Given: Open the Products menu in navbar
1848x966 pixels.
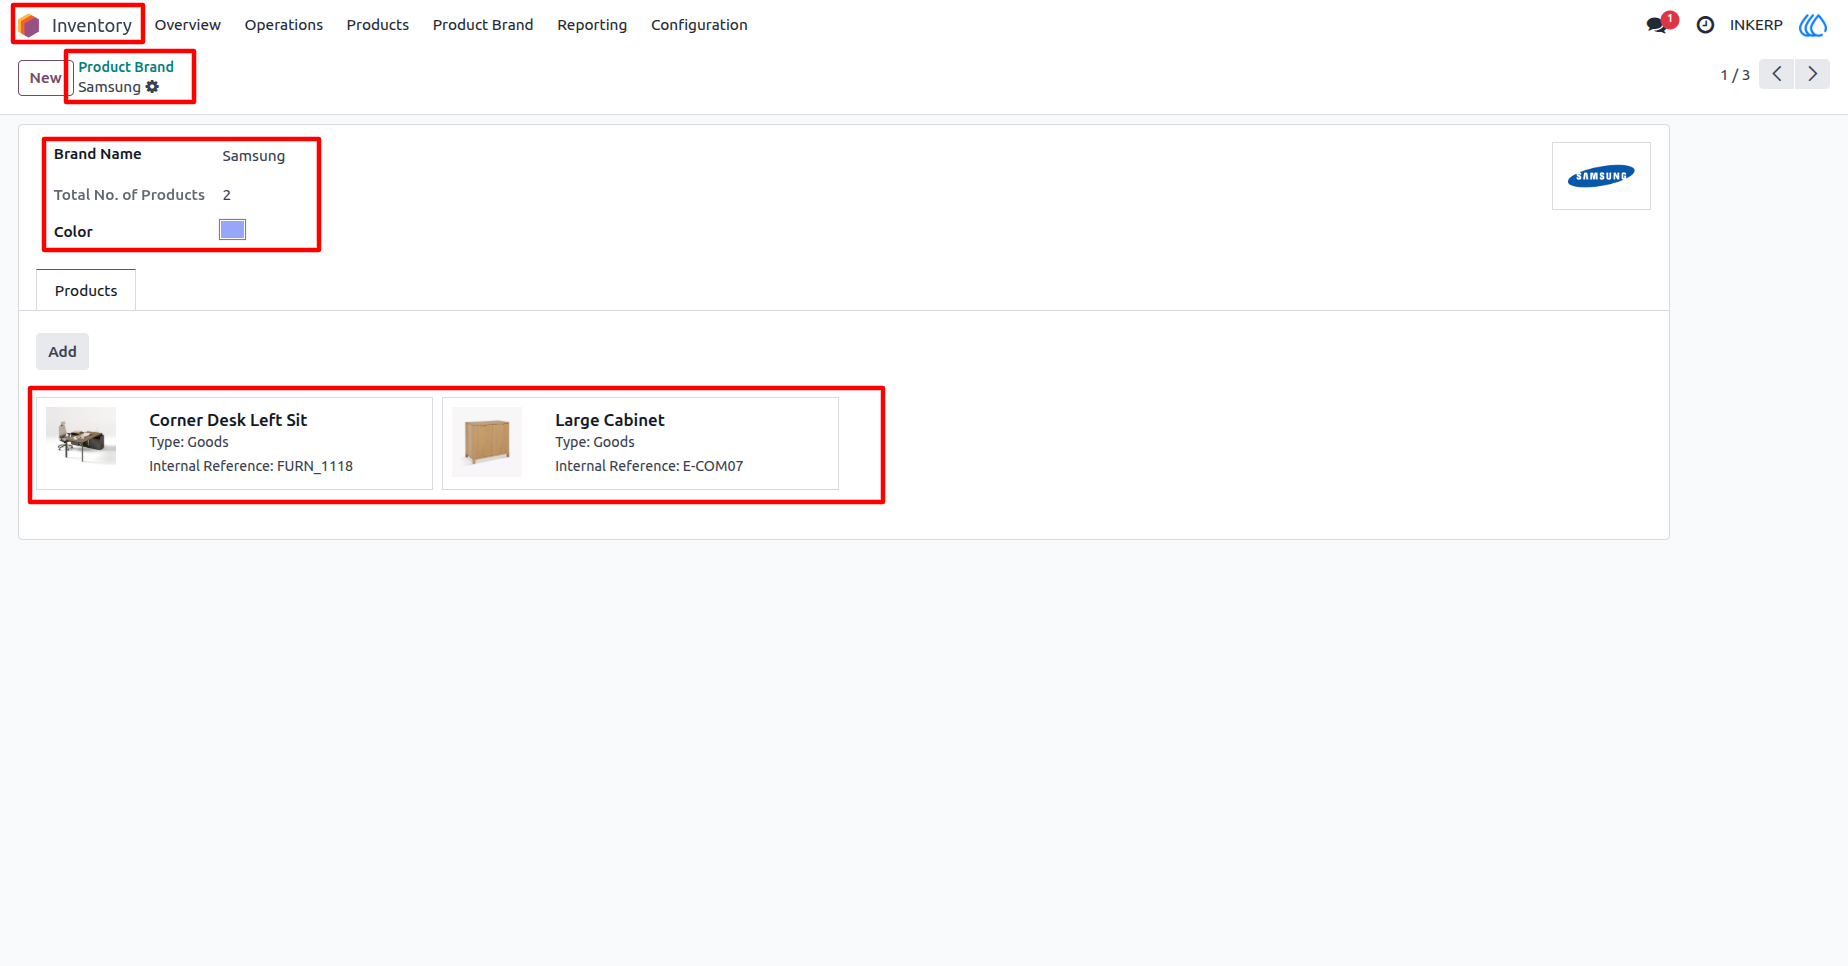Looking at the screenshot, I should (x=378, y=25).
